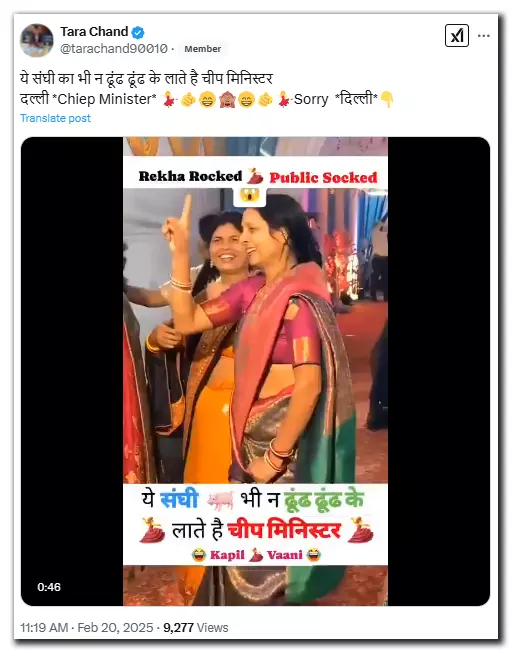Click the Rekha Rocked video caption
517x658 pixels.
[x=190, y=176]
